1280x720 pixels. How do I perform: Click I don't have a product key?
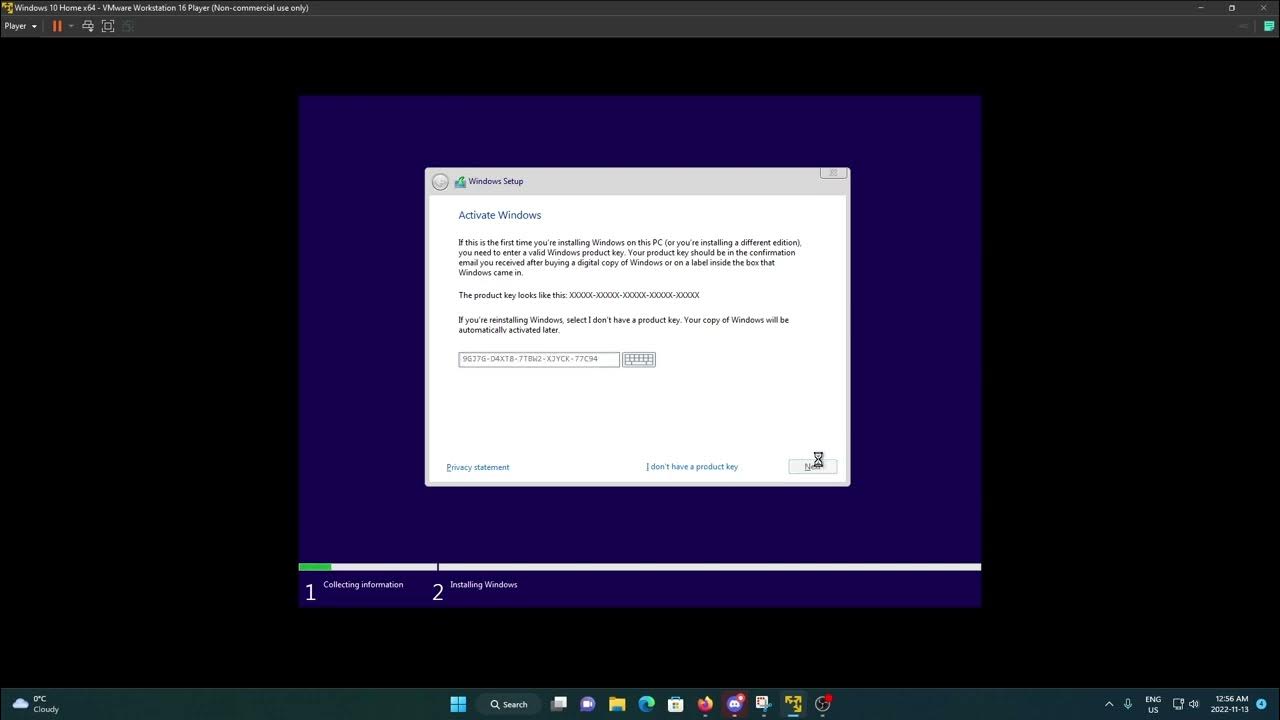(x=692, y=467)
